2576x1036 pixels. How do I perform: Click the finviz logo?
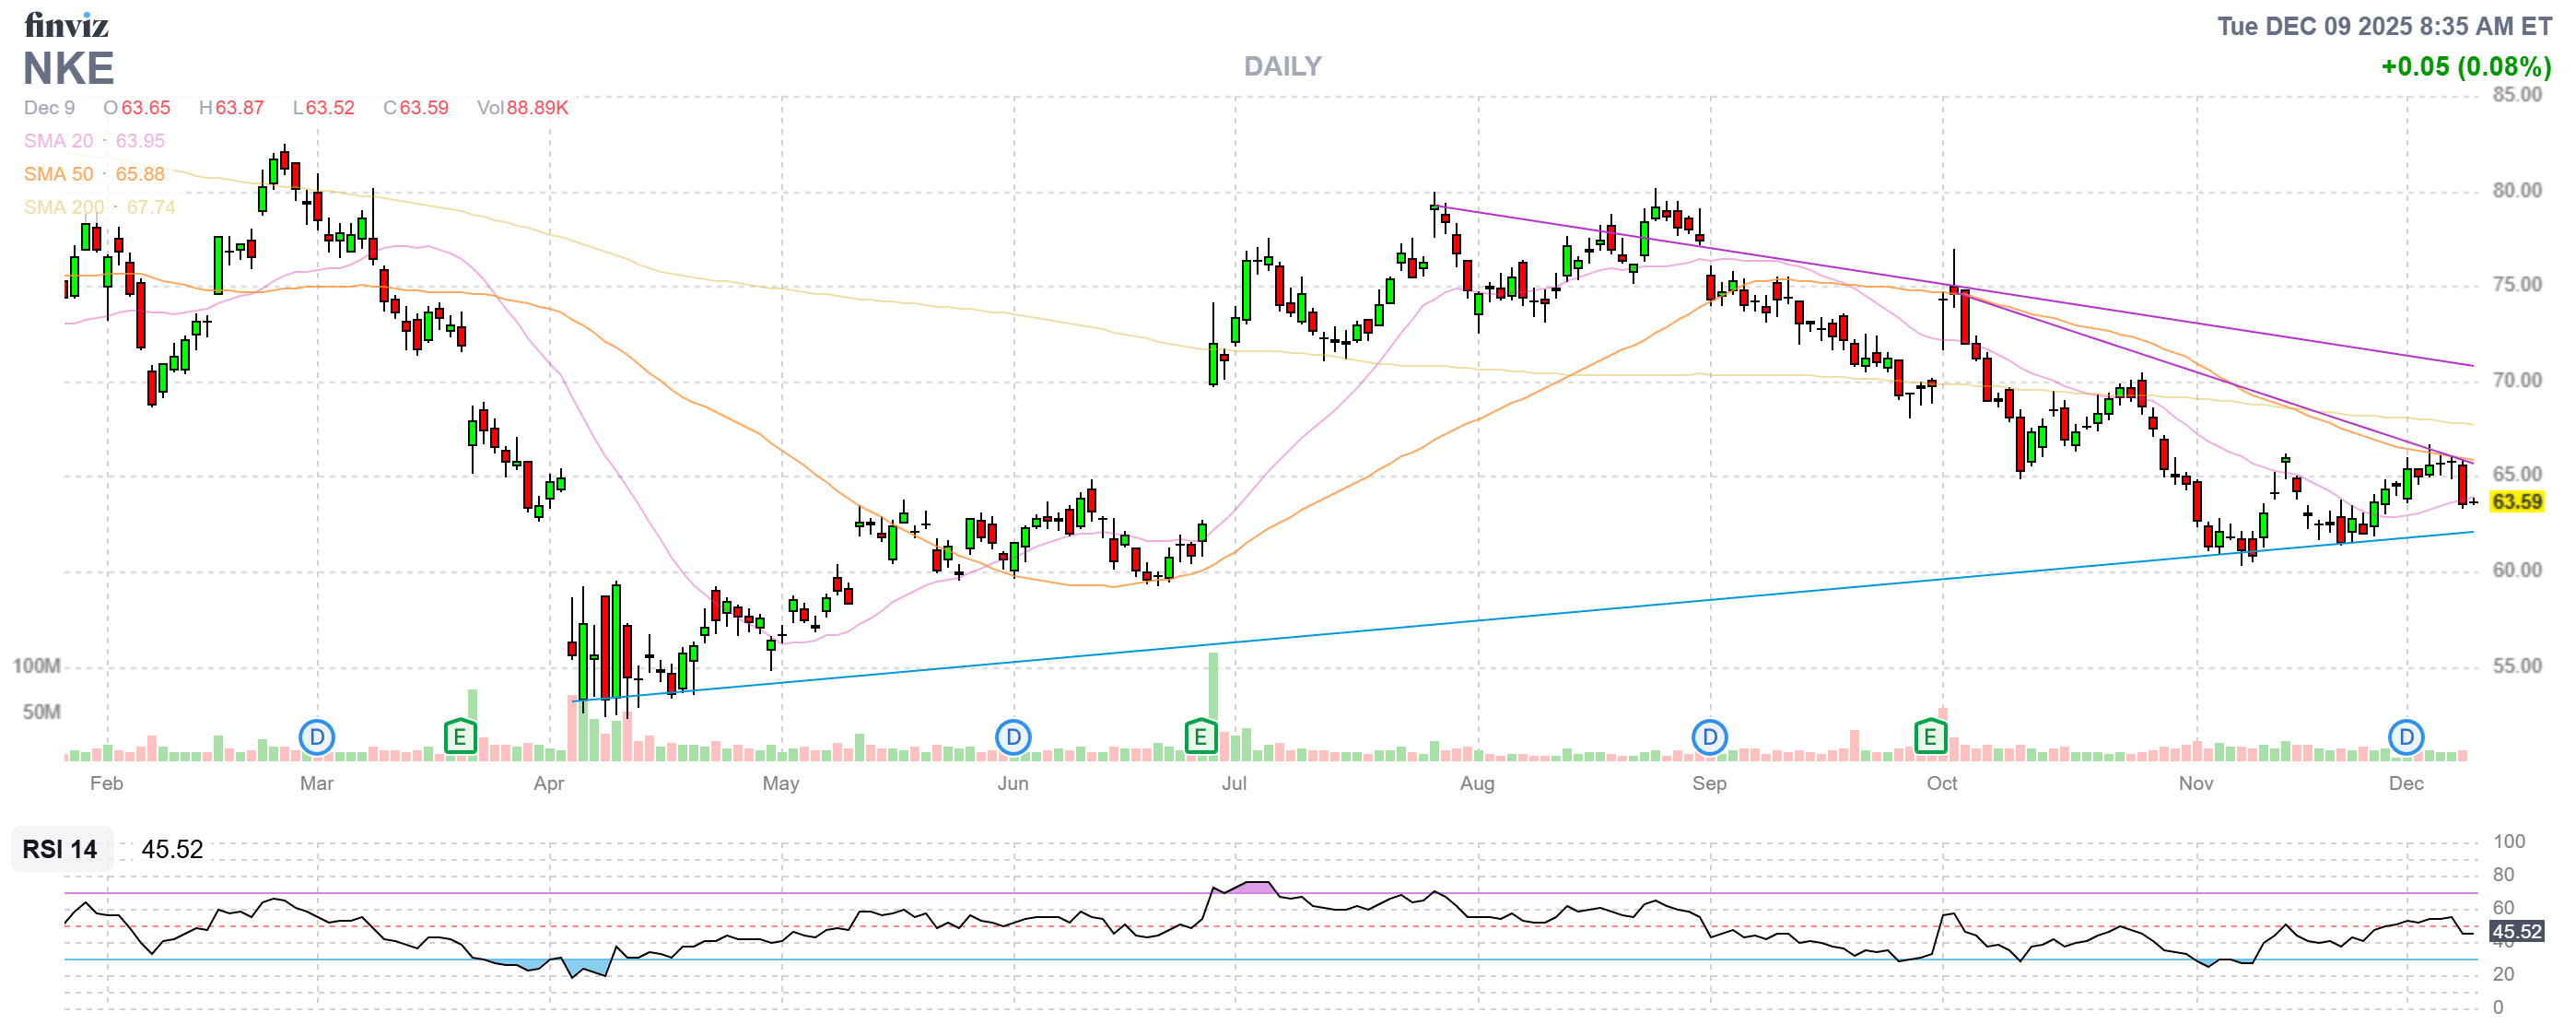[66, 25]
